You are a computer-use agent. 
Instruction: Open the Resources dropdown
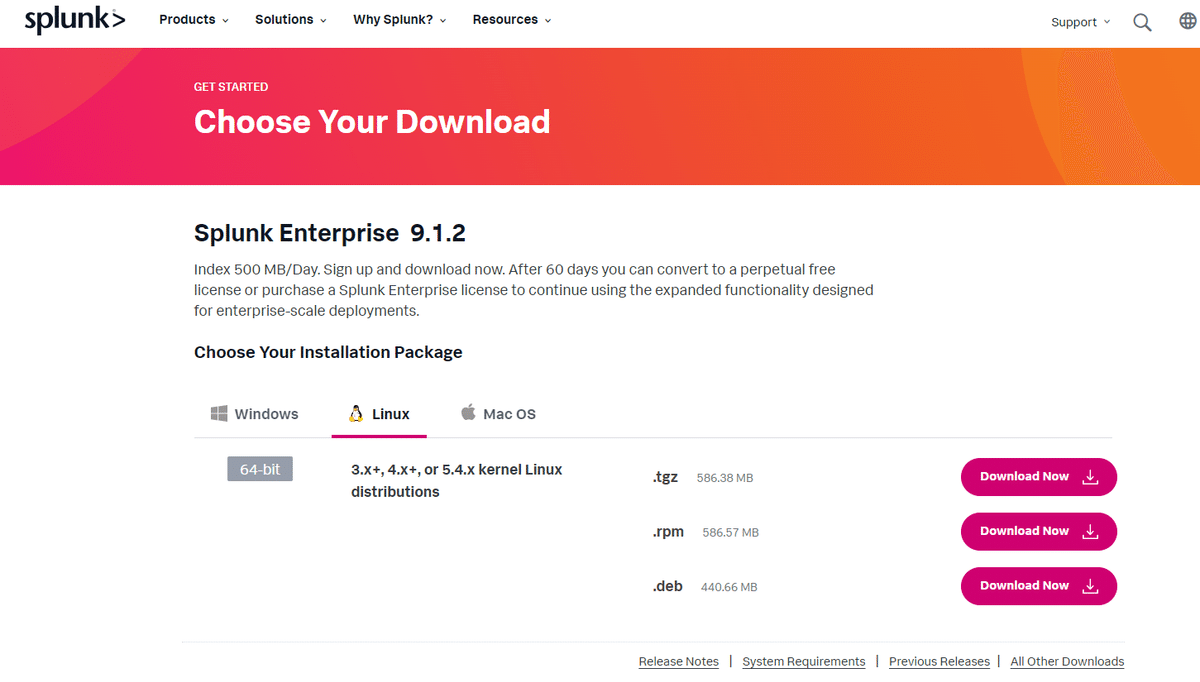click(x=511, y=20)
